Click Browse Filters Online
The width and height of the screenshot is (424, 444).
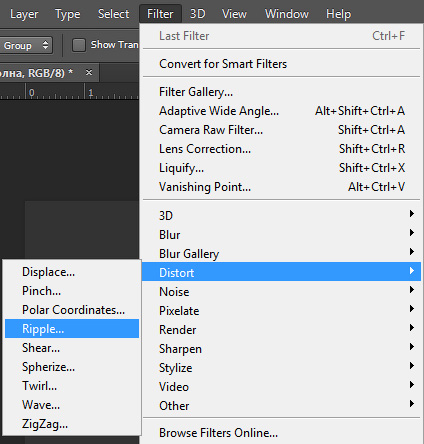click(x=281, y=433)
